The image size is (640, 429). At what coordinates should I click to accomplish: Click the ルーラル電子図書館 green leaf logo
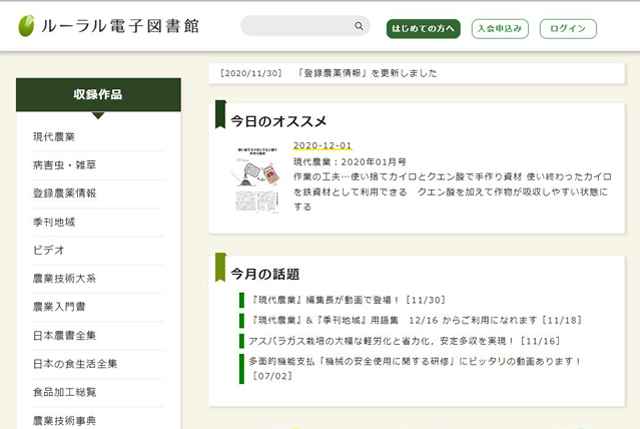27,27
